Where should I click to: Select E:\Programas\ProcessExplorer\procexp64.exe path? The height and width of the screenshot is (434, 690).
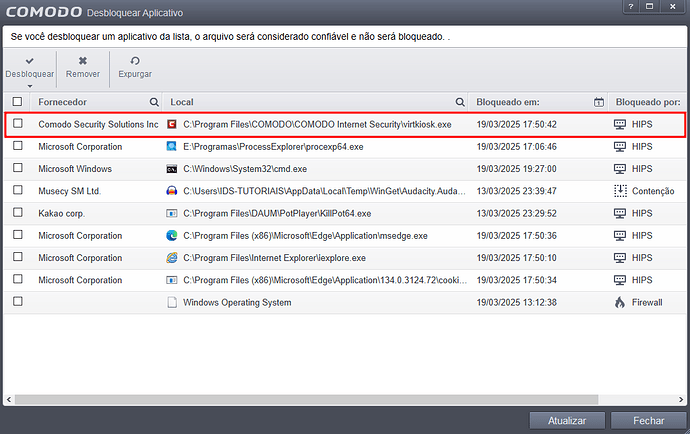273,147
